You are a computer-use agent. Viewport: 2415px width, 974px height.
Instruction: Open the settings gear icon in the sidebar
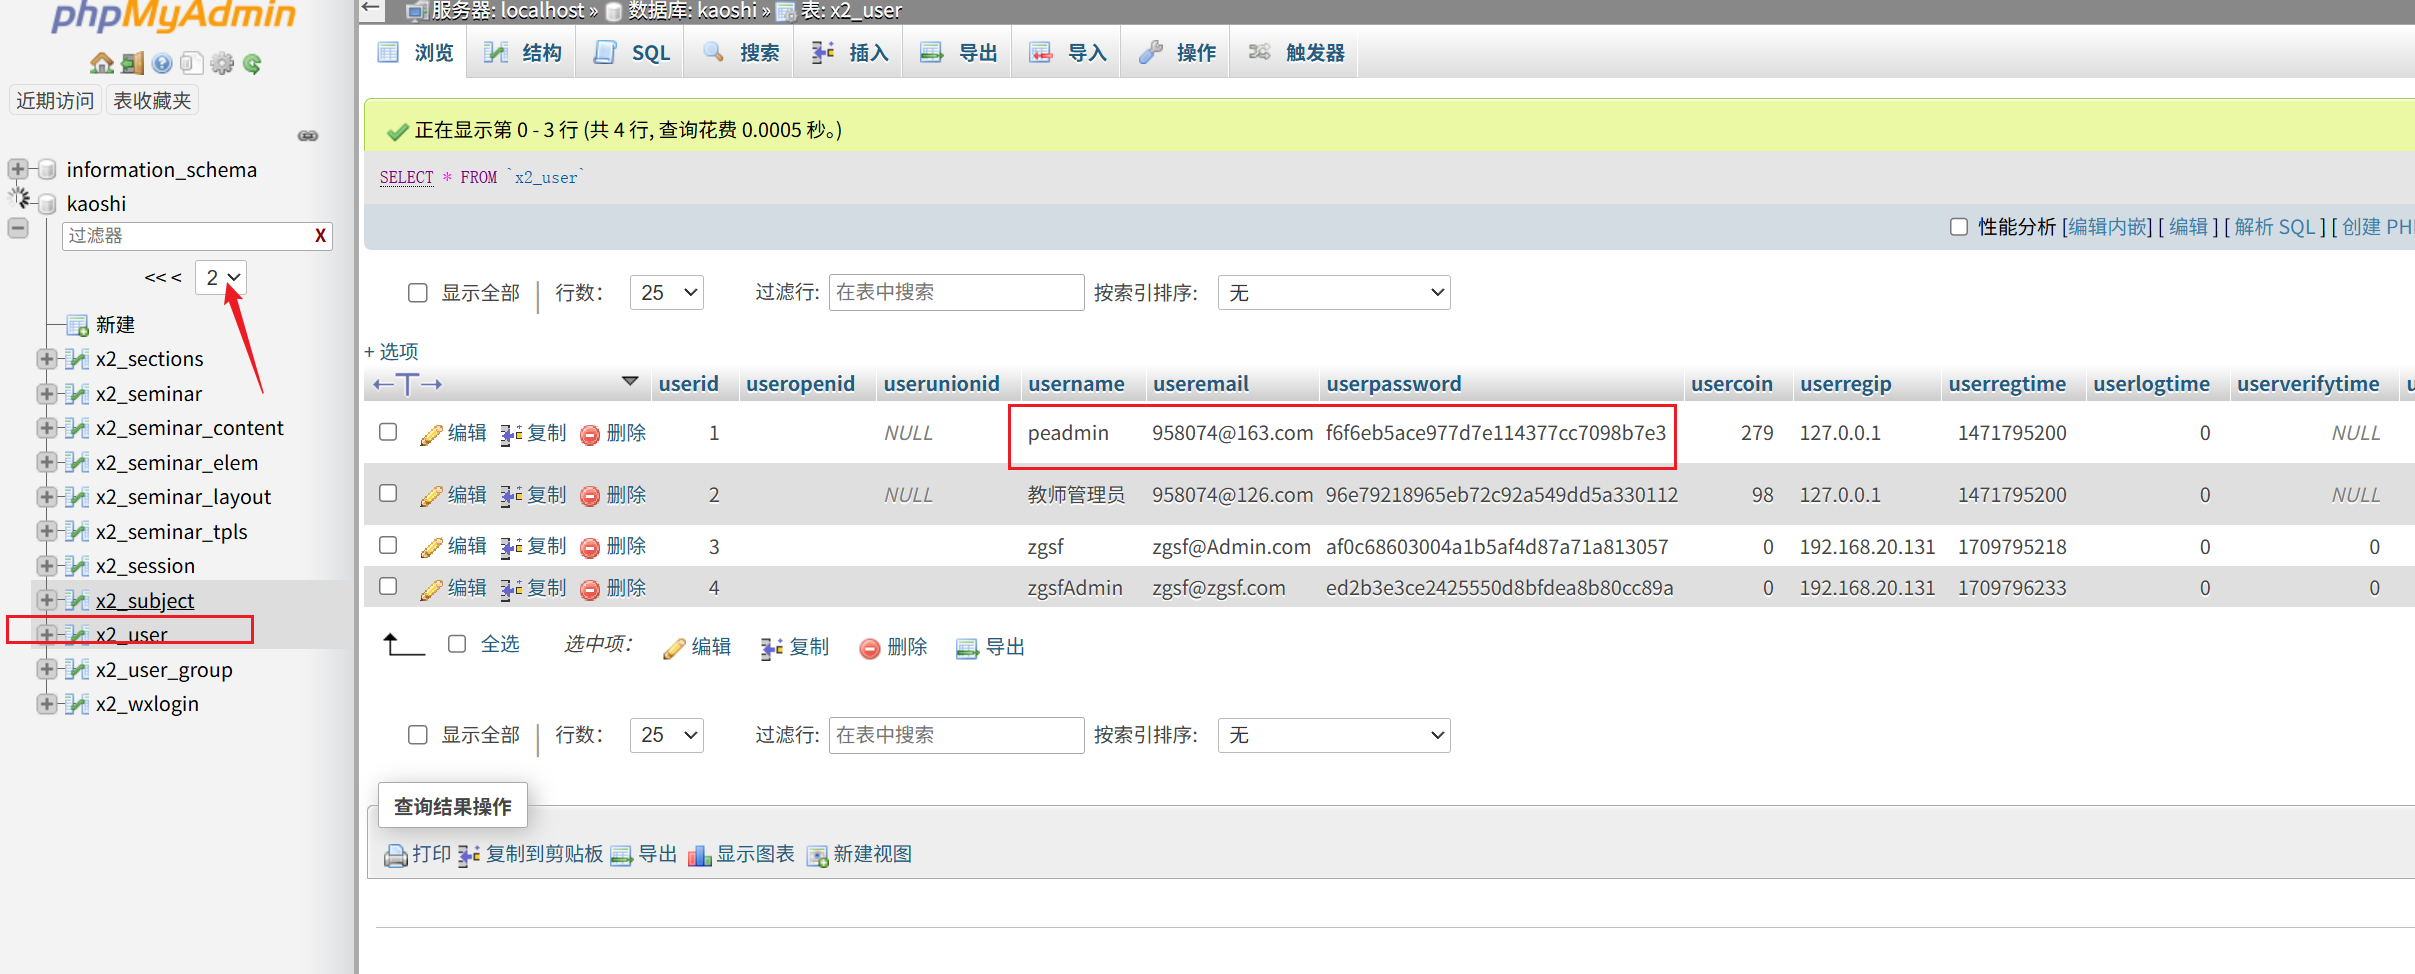222,64
